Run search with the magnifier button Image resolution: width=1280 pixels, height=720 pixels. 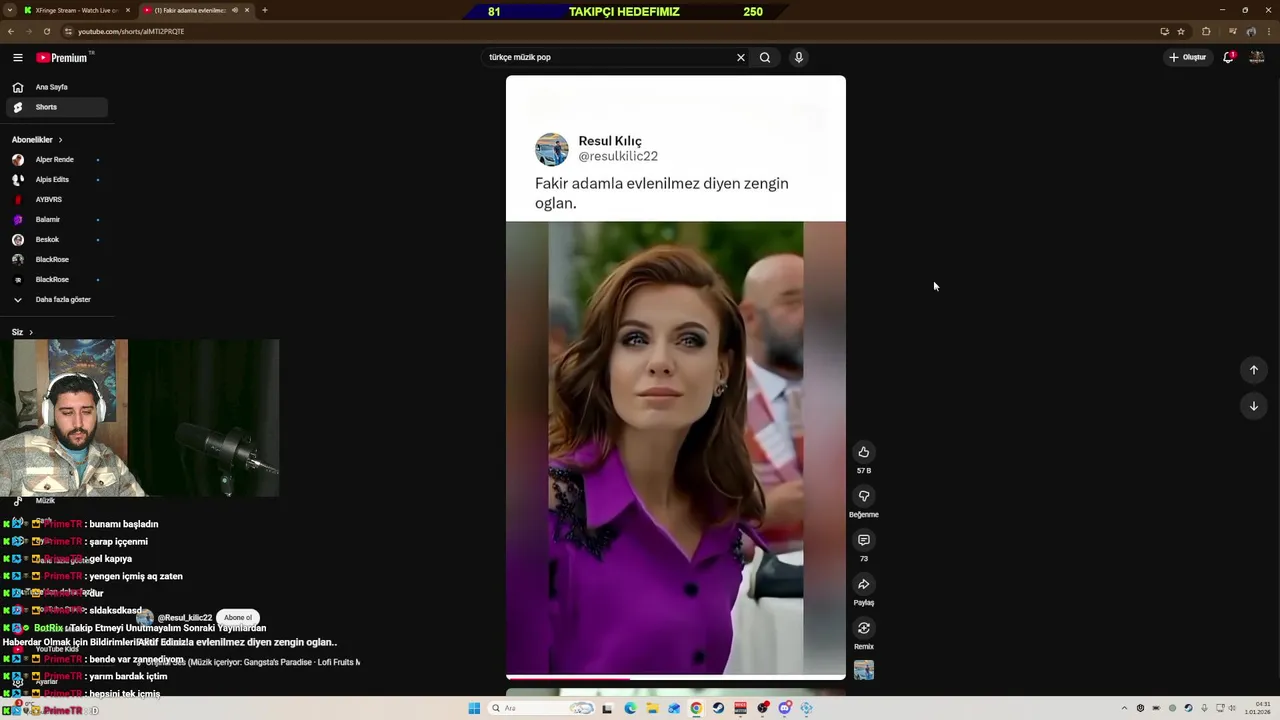tap(765, 57)
